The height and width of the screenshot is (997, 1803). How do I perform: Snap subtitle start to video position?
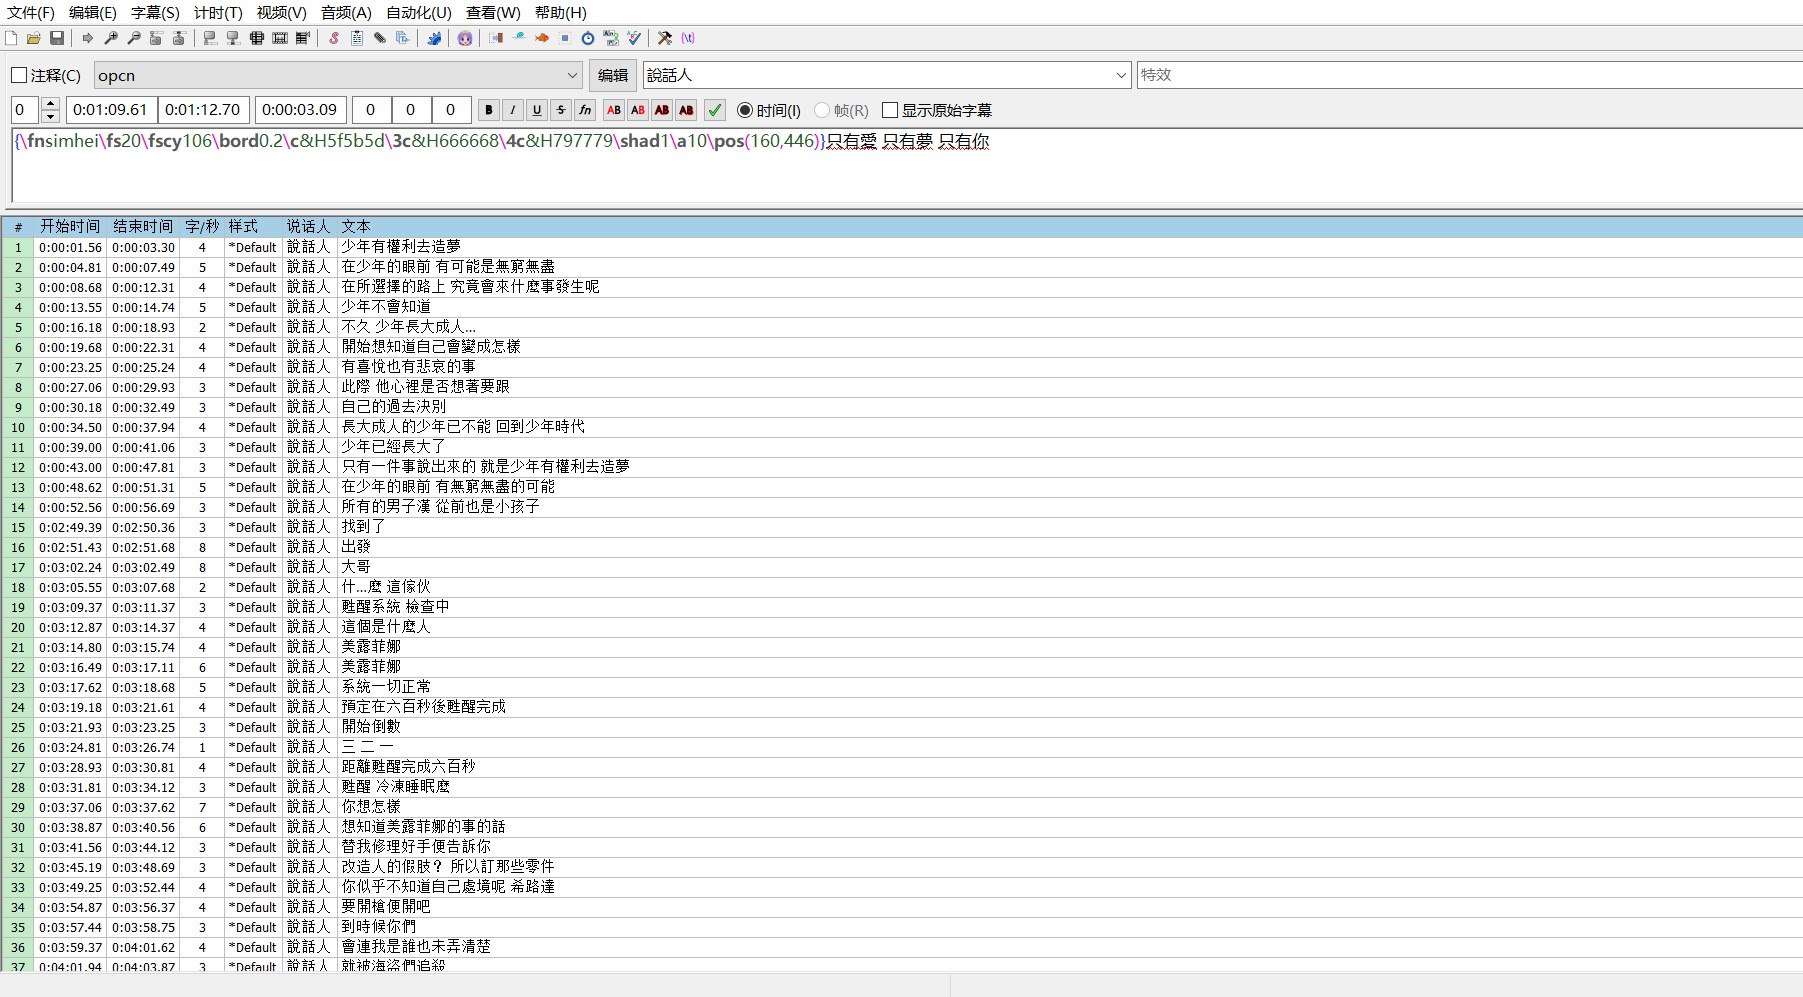pos(210,38)
